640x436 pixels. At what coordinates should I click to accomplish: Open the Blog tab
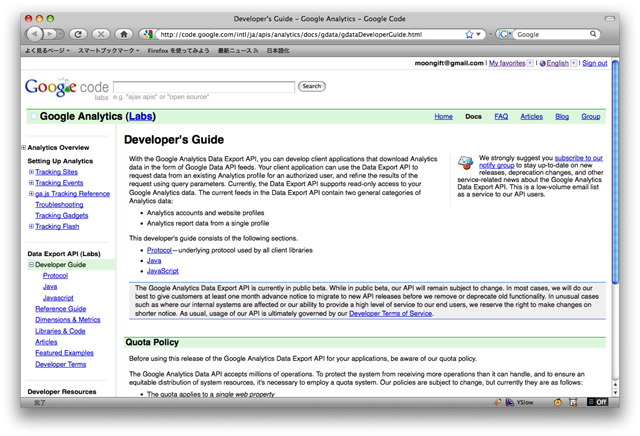562,116
